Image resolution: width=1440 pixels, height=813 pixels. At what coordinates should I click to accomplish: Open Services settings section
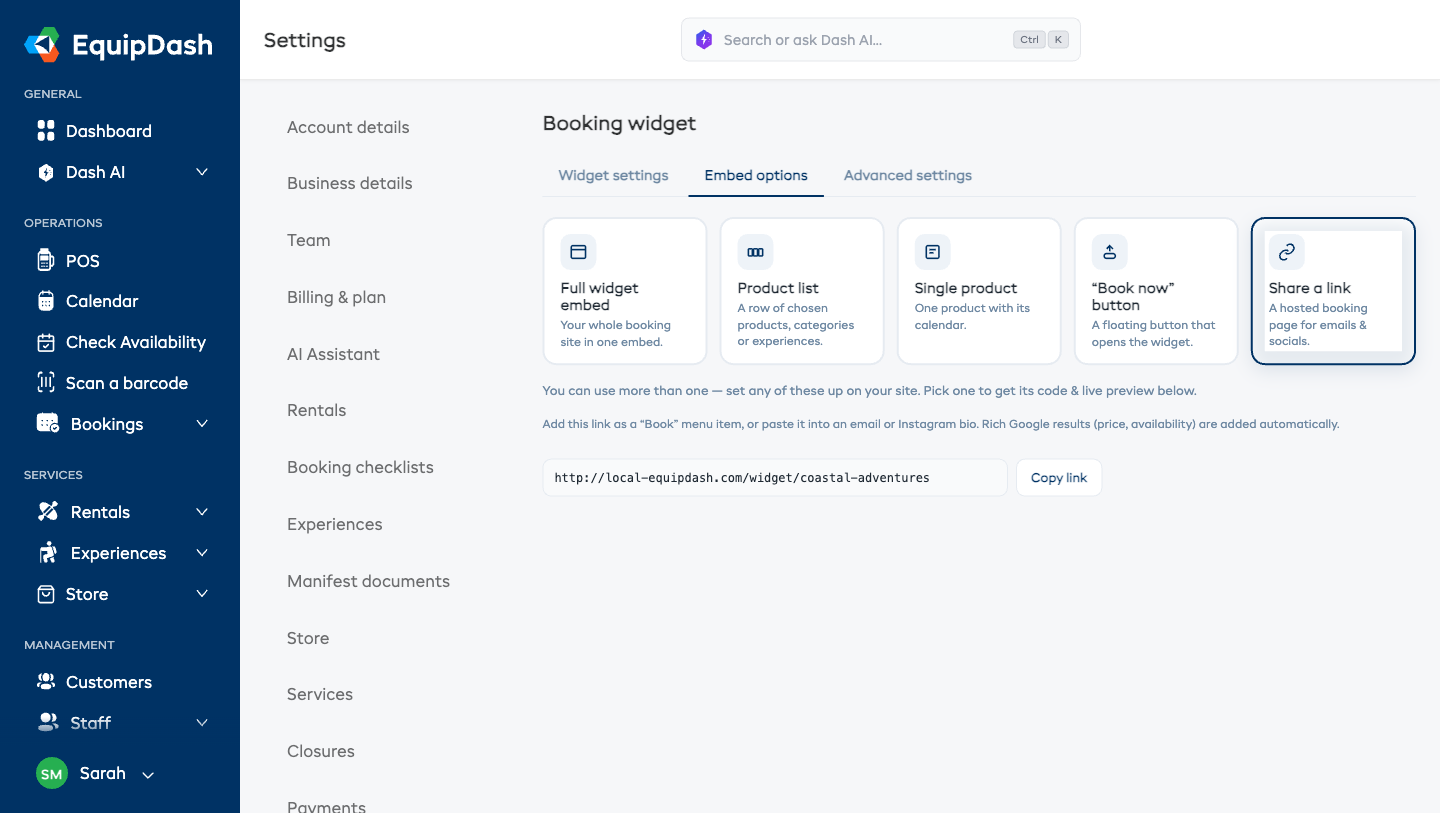[320, 694]
